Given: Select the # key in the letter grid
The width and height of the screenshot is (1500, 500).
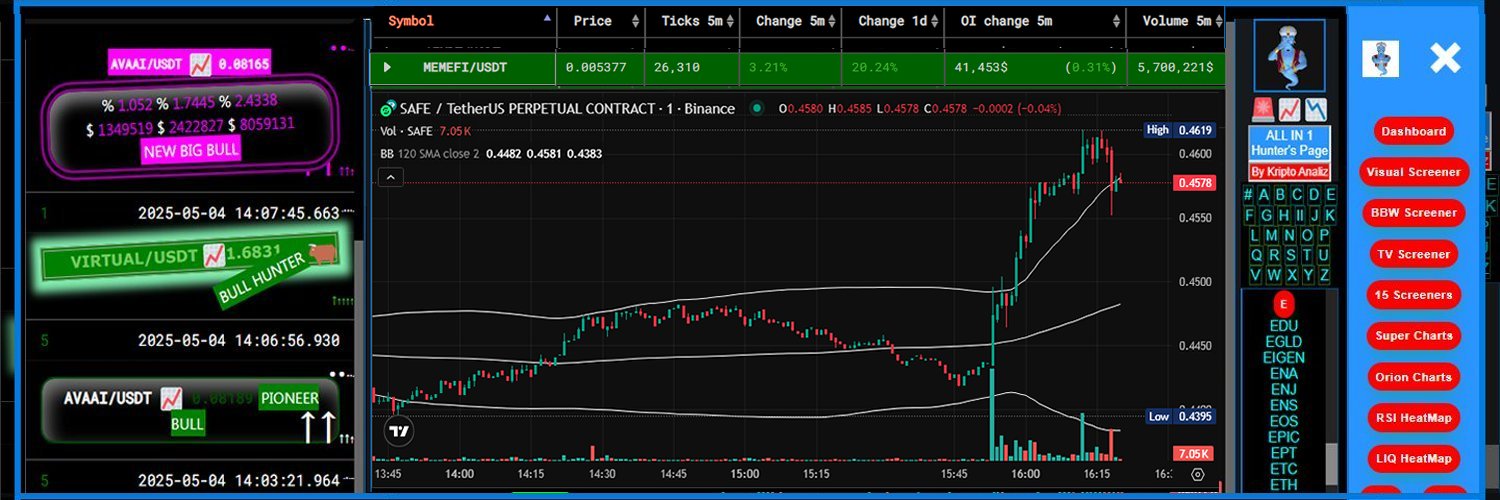Looking at the screenshot, I should [1248, 195].
